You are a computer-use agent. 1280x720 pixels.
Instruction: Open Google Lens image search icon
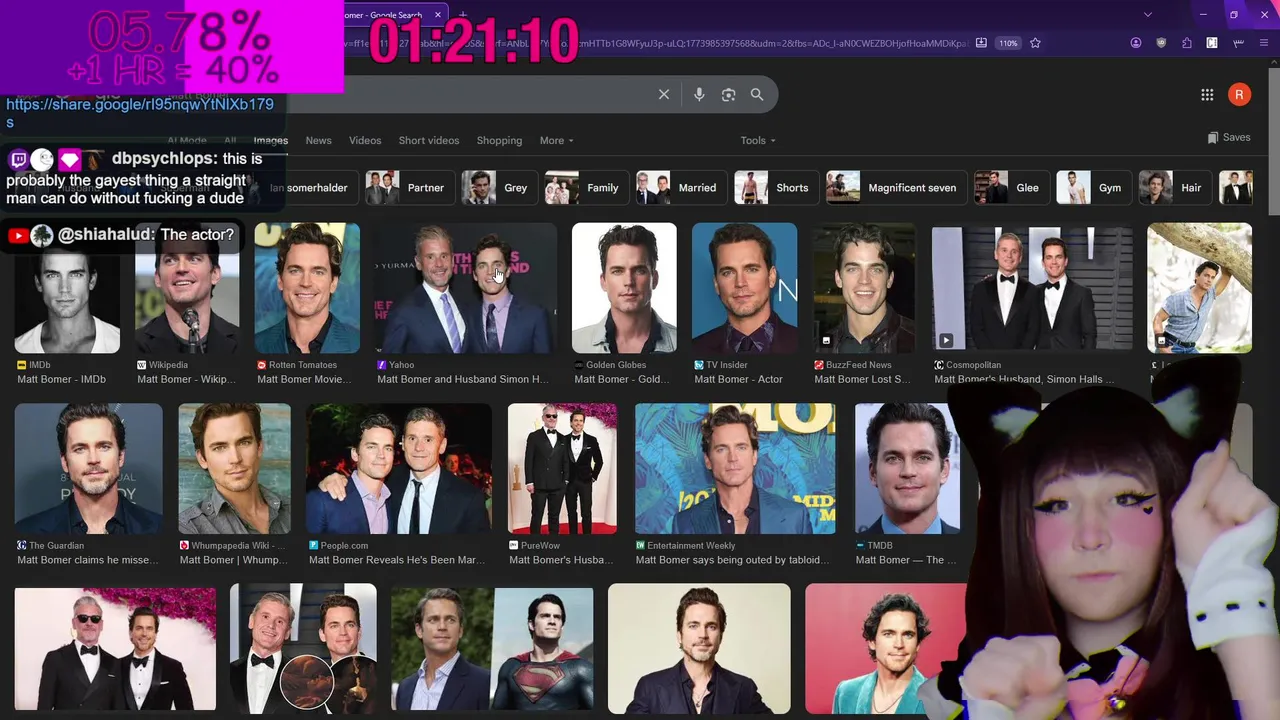tap(728, 94)
